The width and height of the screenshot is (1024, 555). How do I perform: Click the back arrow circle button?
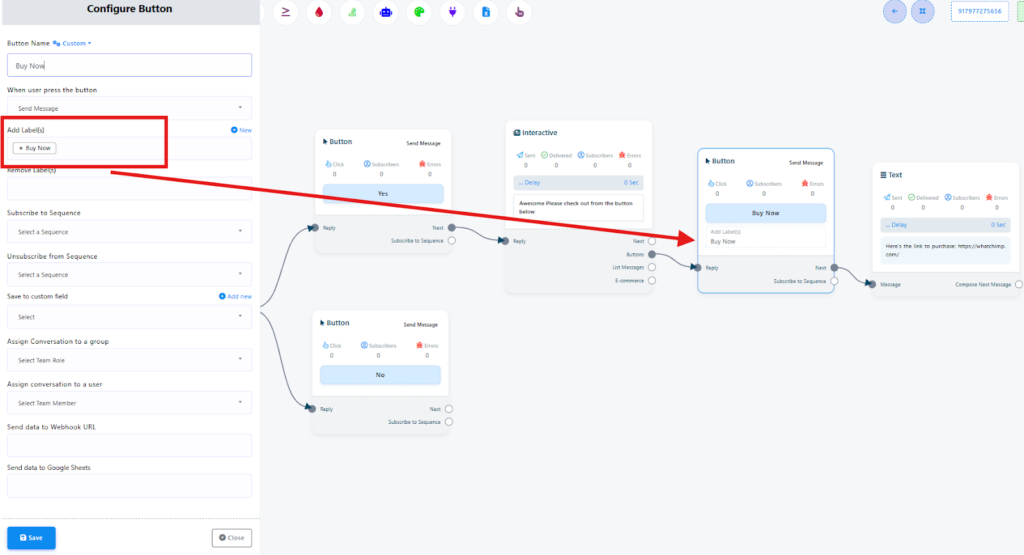[x=894, y=11]
